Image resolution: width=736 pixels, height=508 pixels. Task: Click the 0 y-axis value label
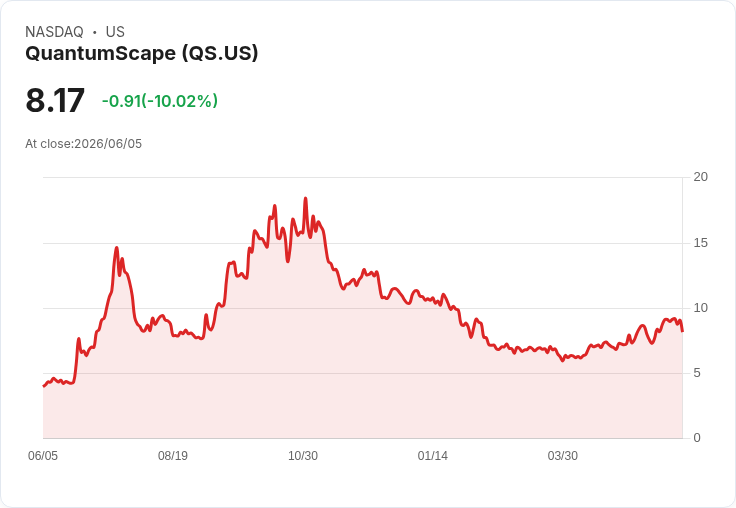click(x=697, y=438)
